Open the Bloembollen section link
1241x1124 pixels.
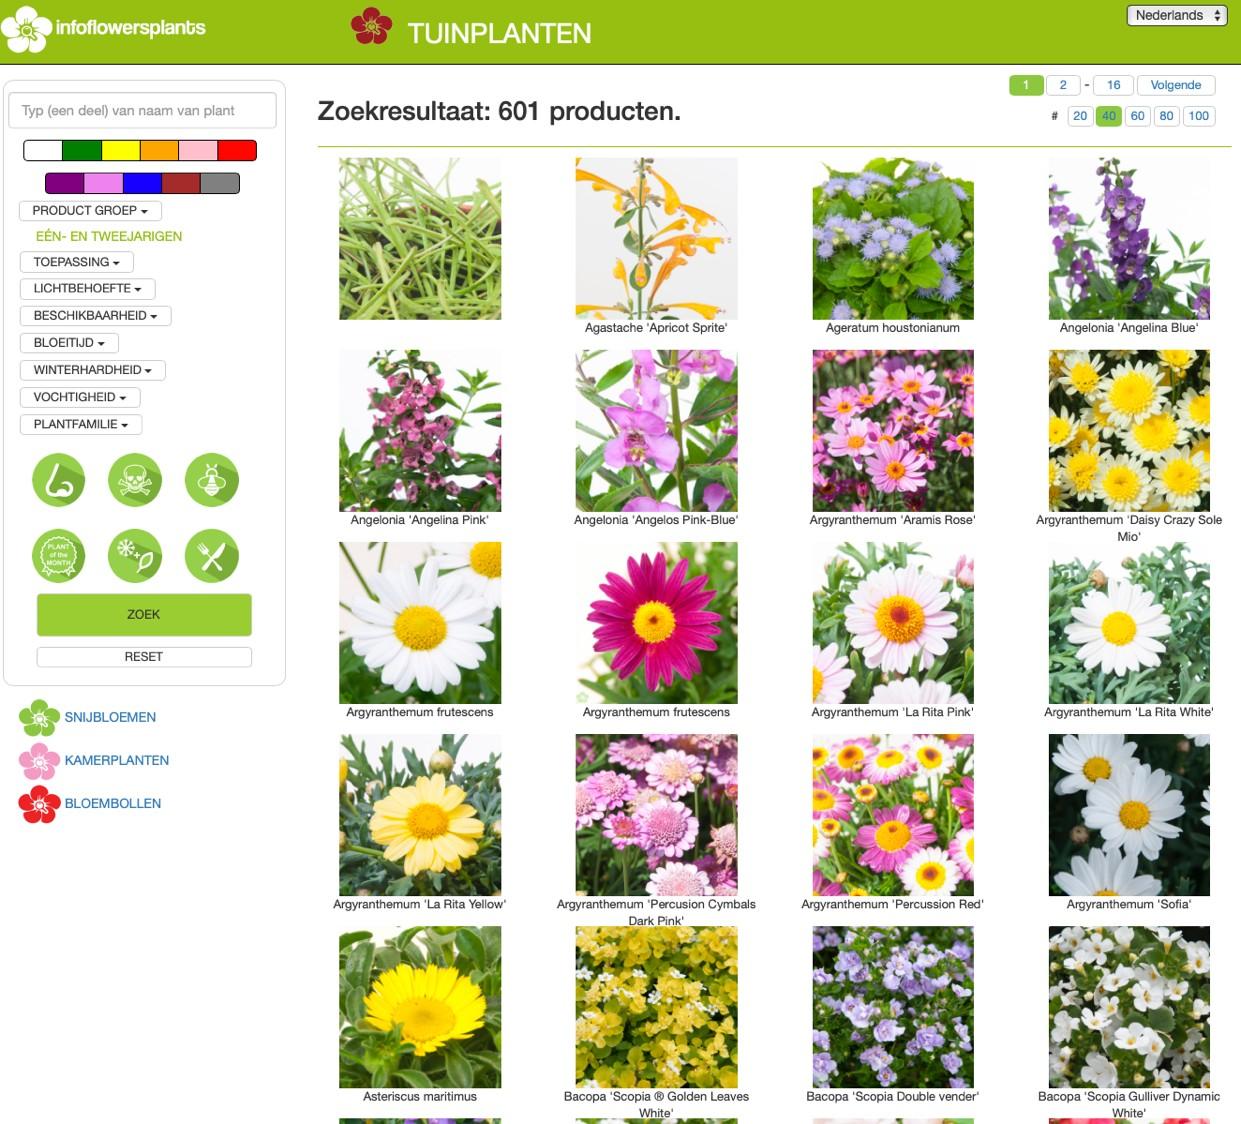coord(113,804)
